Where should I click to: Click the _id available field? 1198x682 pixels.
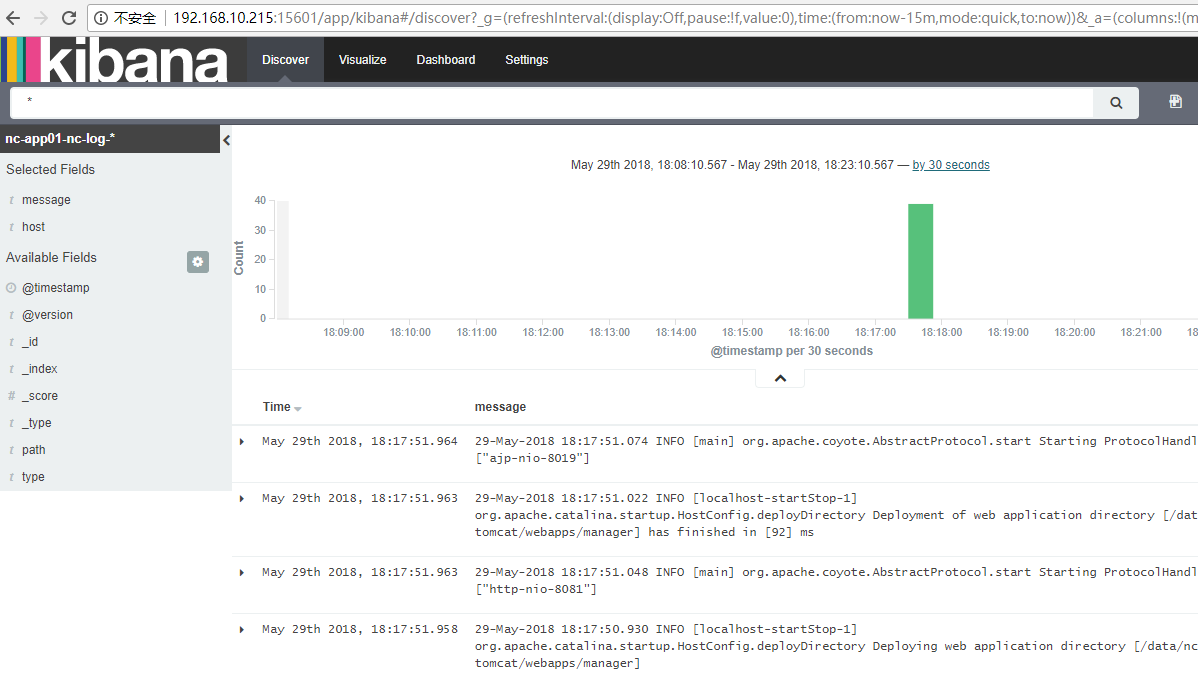click(x=30, y=342)
